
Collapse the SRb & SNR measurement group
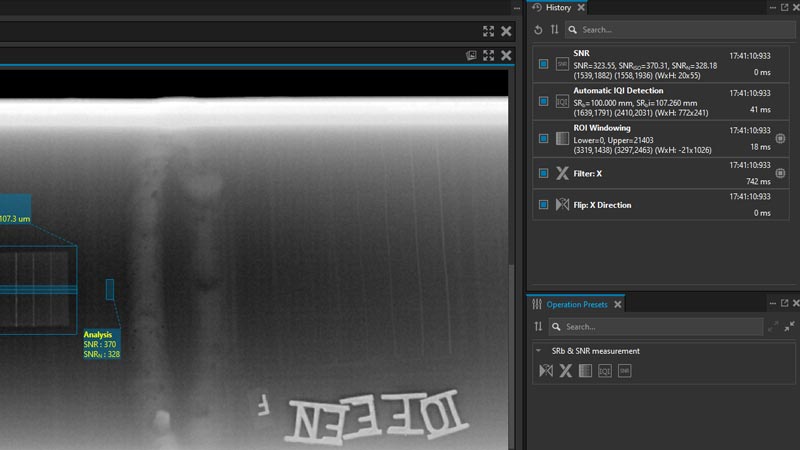pos(539,351)
